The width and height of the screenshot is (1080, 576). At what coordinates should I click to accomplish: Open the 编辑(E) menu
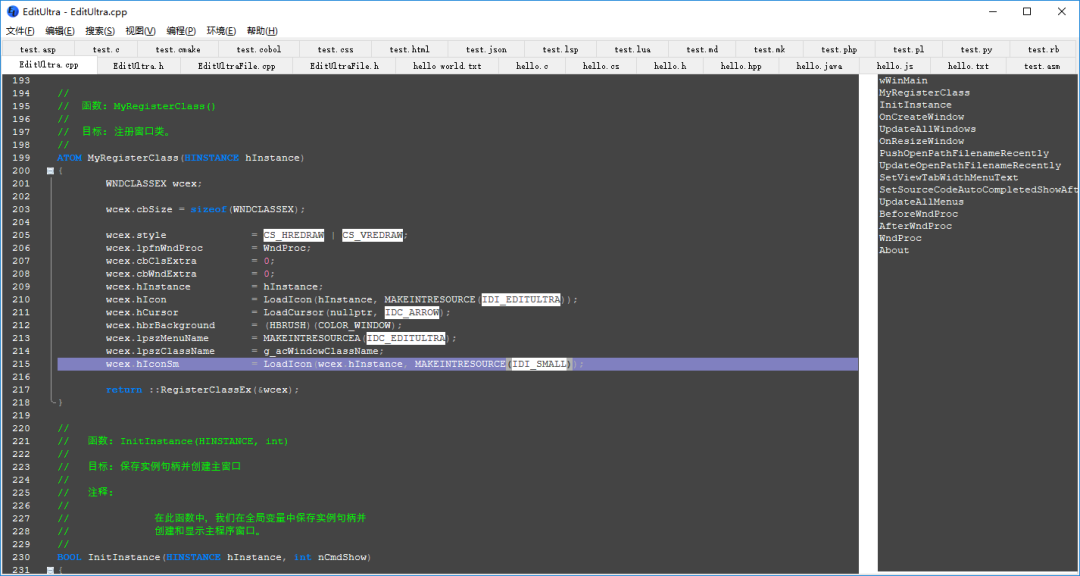coord(60,31)
